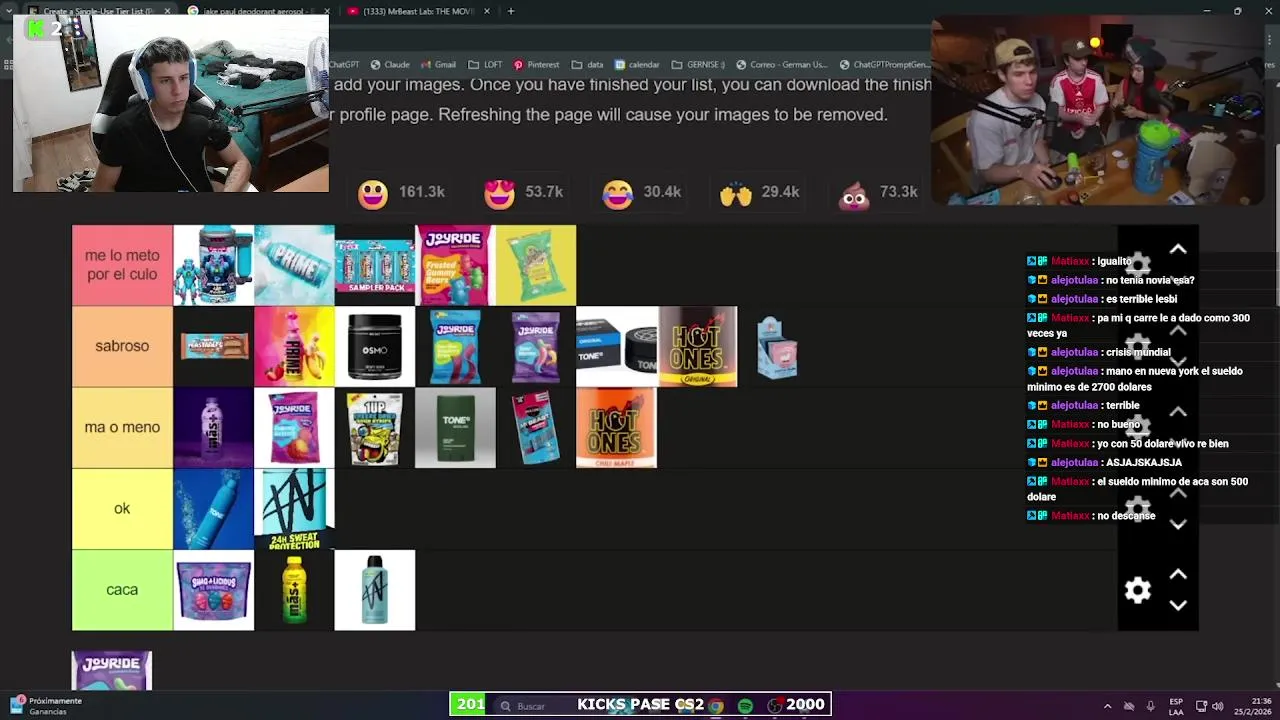1280x720 pixels.
Task: Open Spotify from the taskbar
Action: pos(745,706)
